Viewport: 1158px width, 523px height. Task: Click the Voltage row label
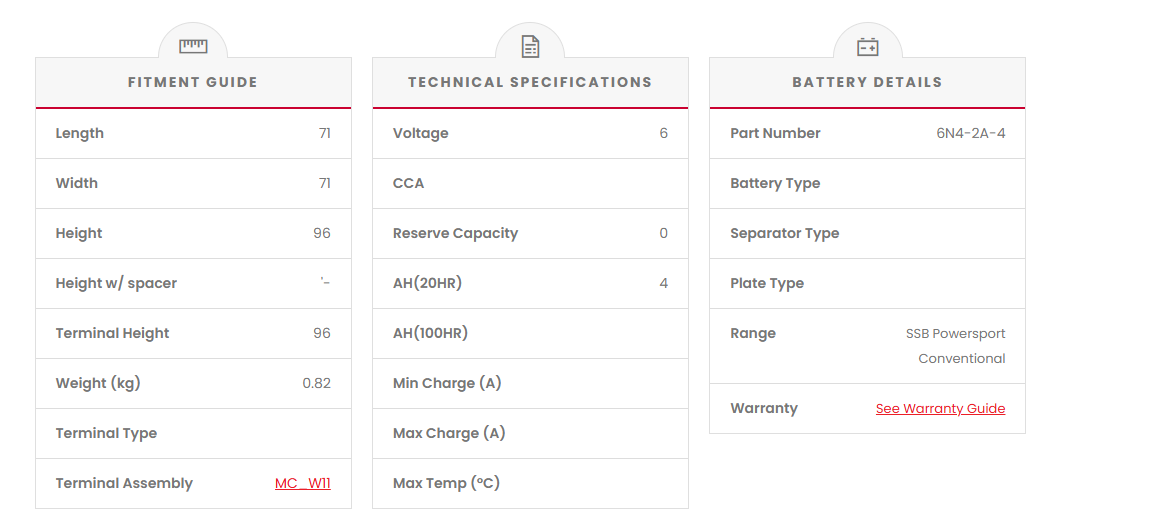(420, 134)
